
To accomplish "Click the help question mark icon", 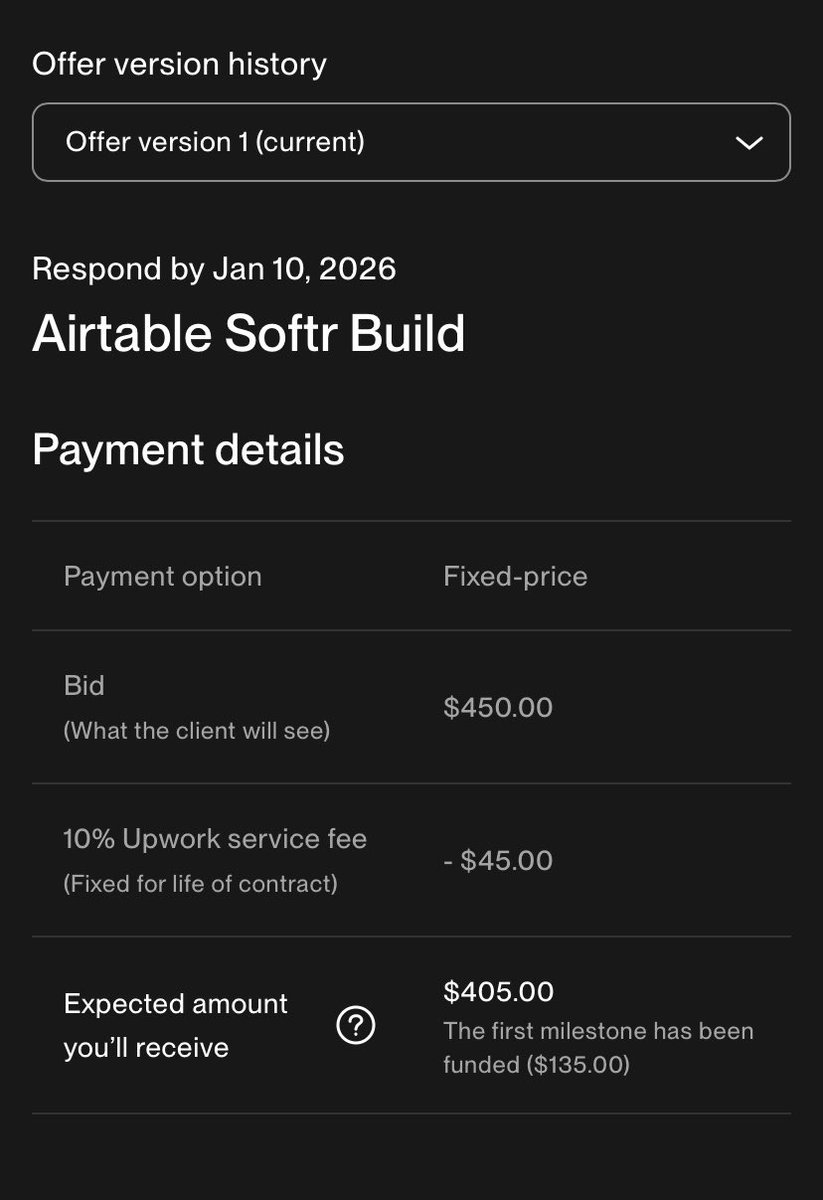I will coord(356,1025).
